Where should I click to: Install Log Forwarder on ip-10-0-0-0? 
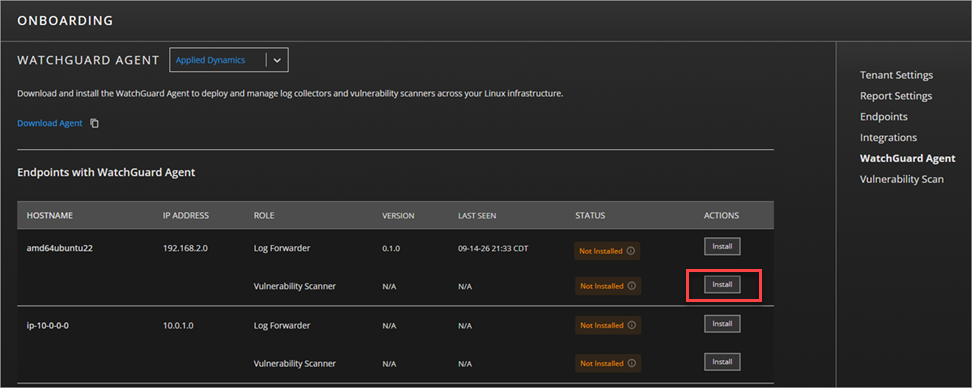pos(722,324)
